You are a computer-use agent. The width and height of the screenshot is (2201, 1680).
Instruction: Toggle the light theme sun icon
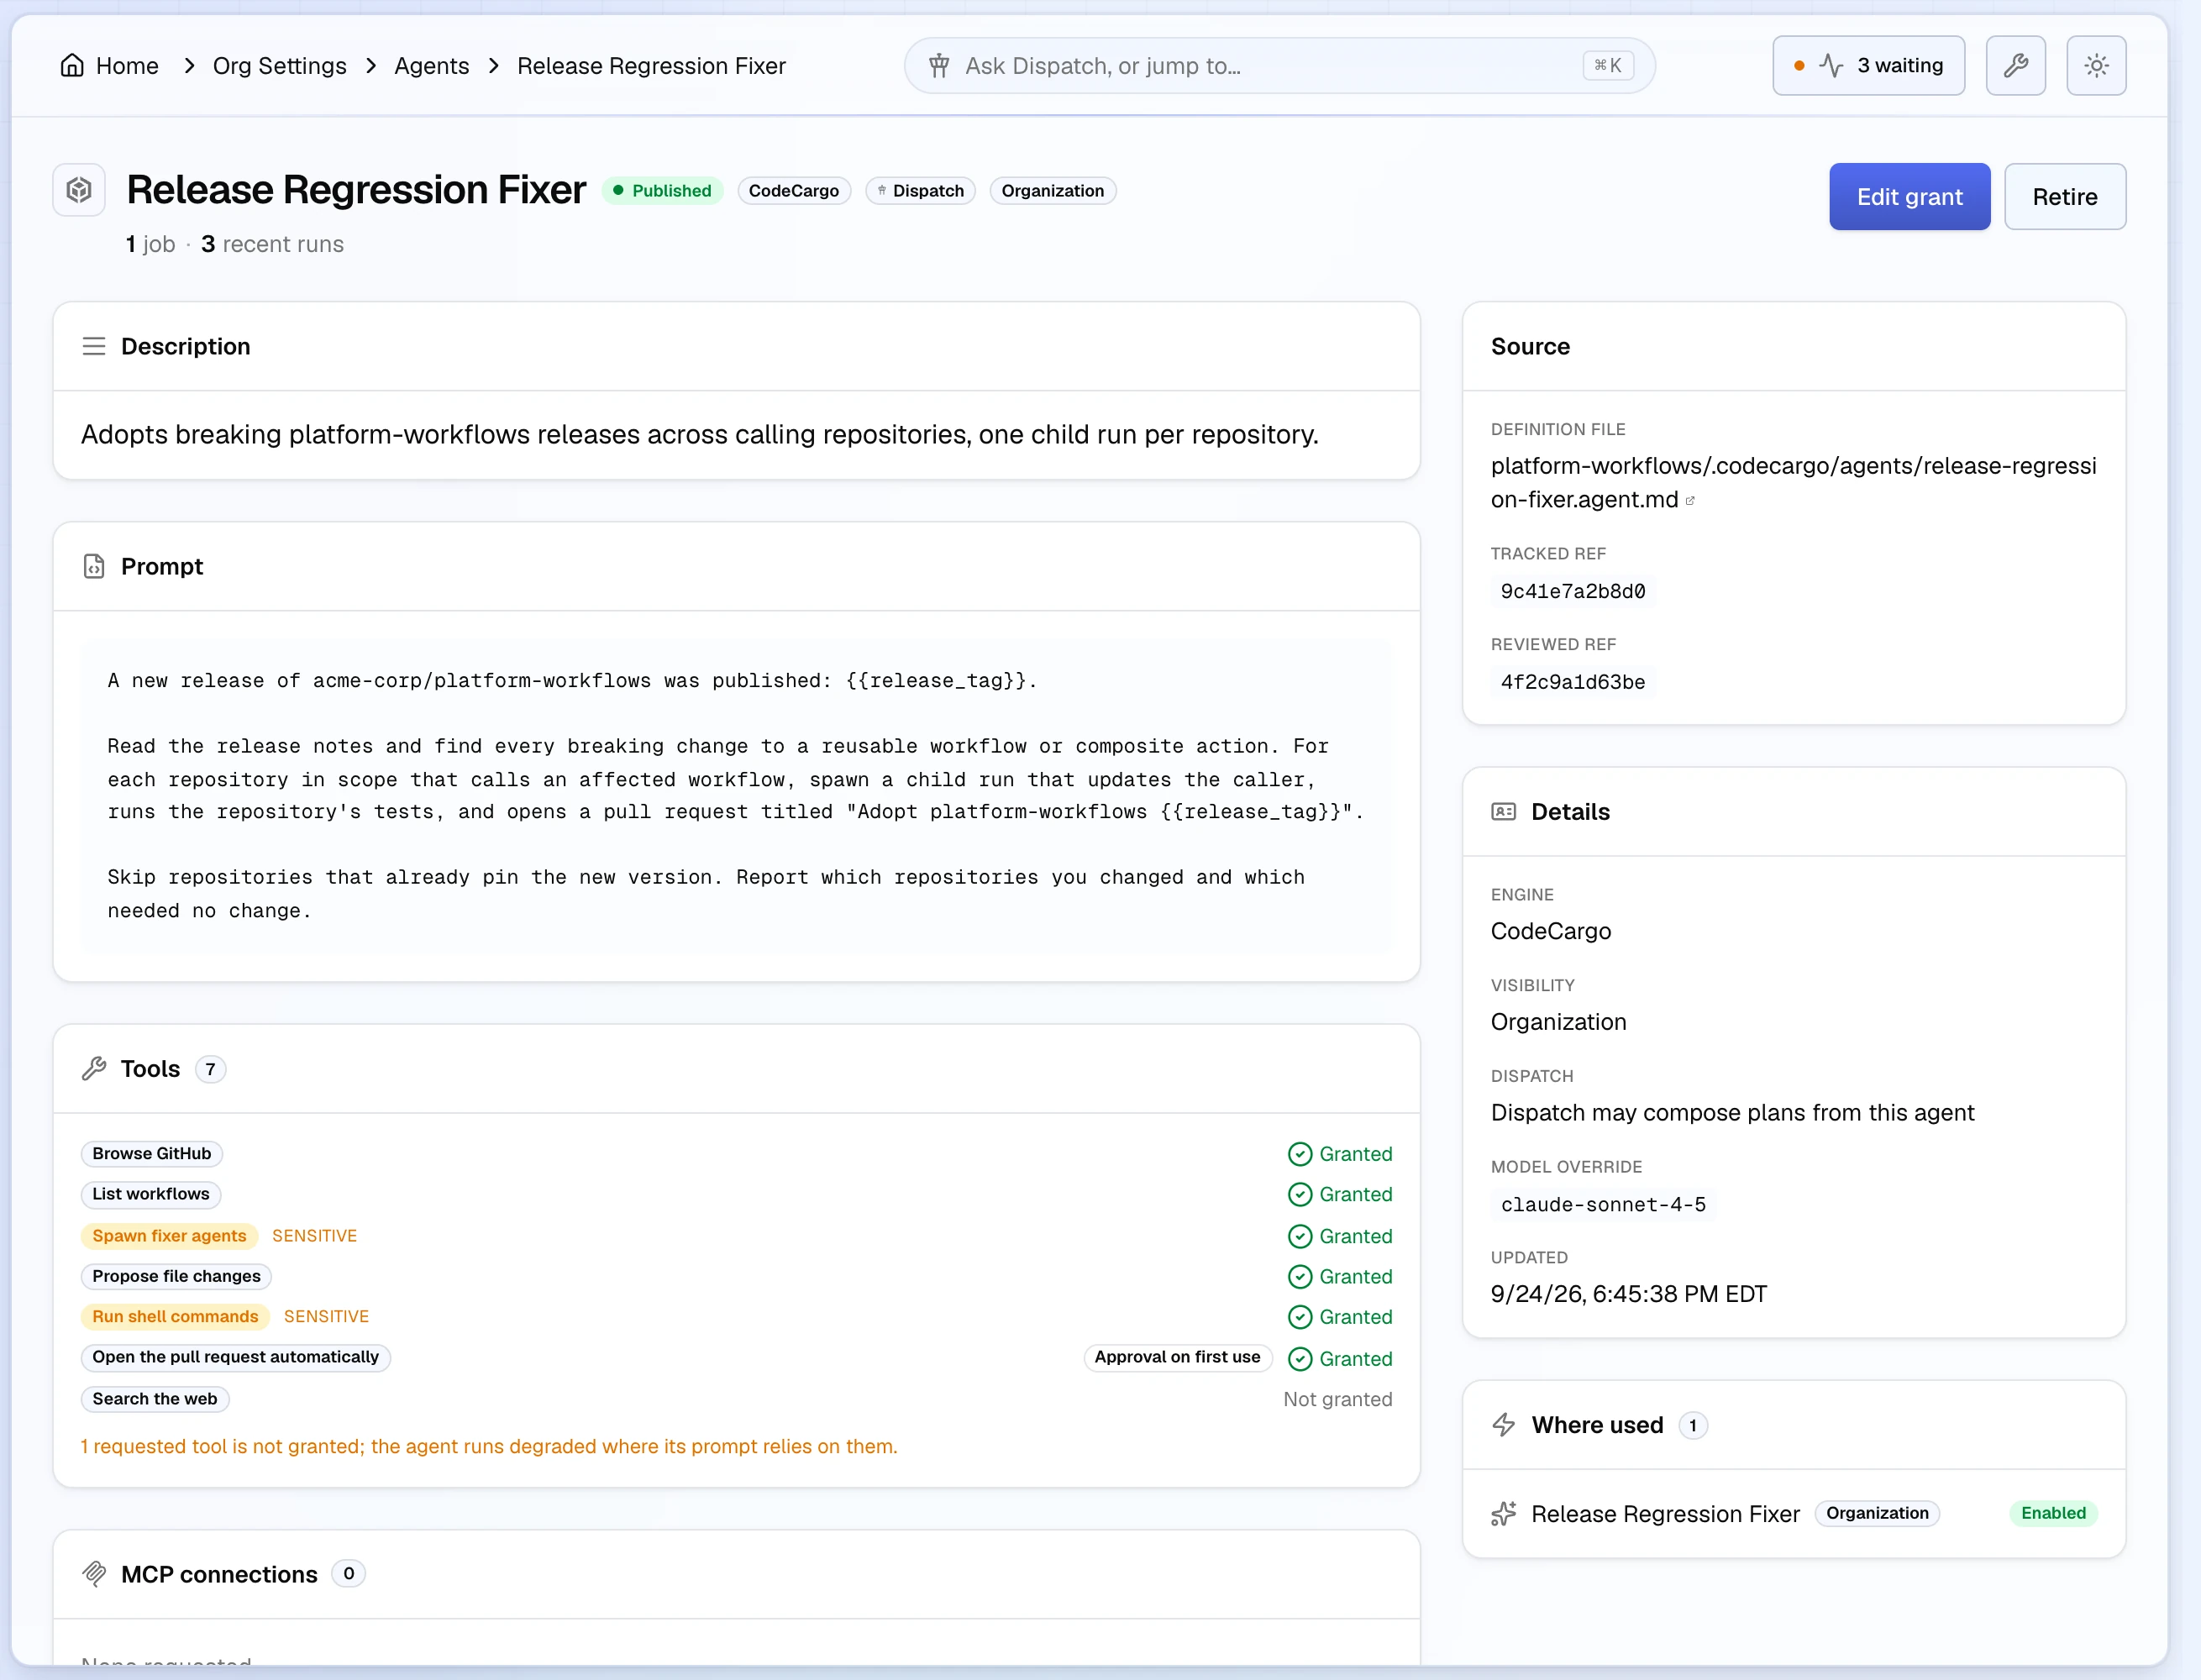tap(2096, 66)
